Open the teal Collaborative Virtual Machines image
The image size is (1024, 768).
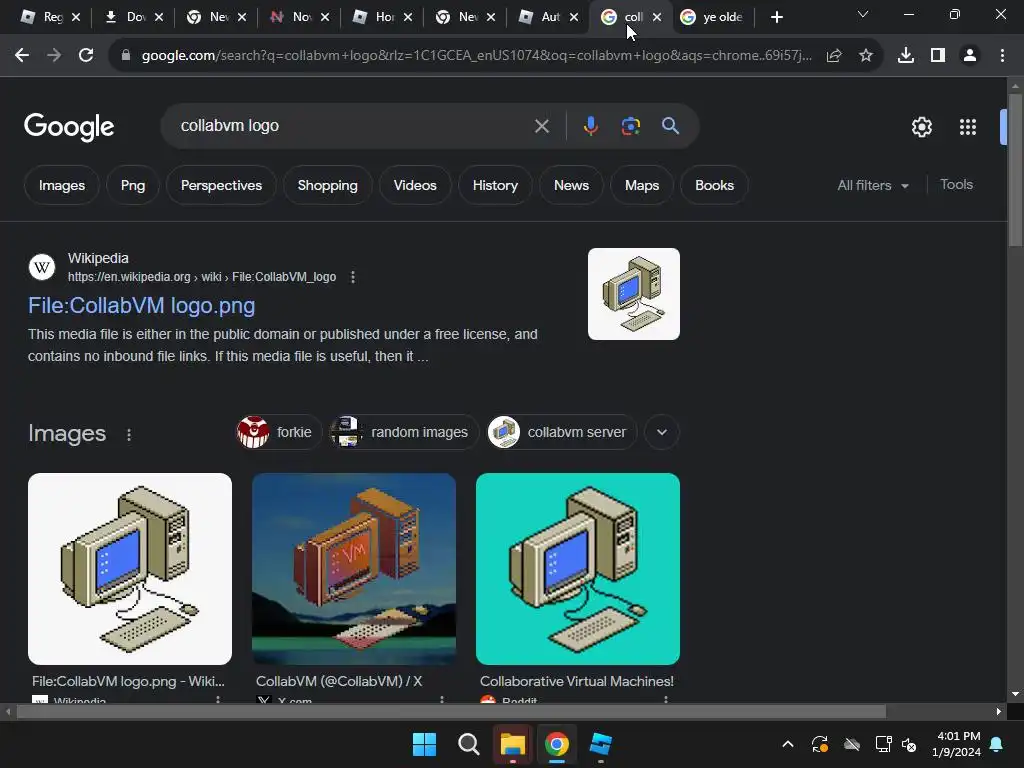(578, 569)
